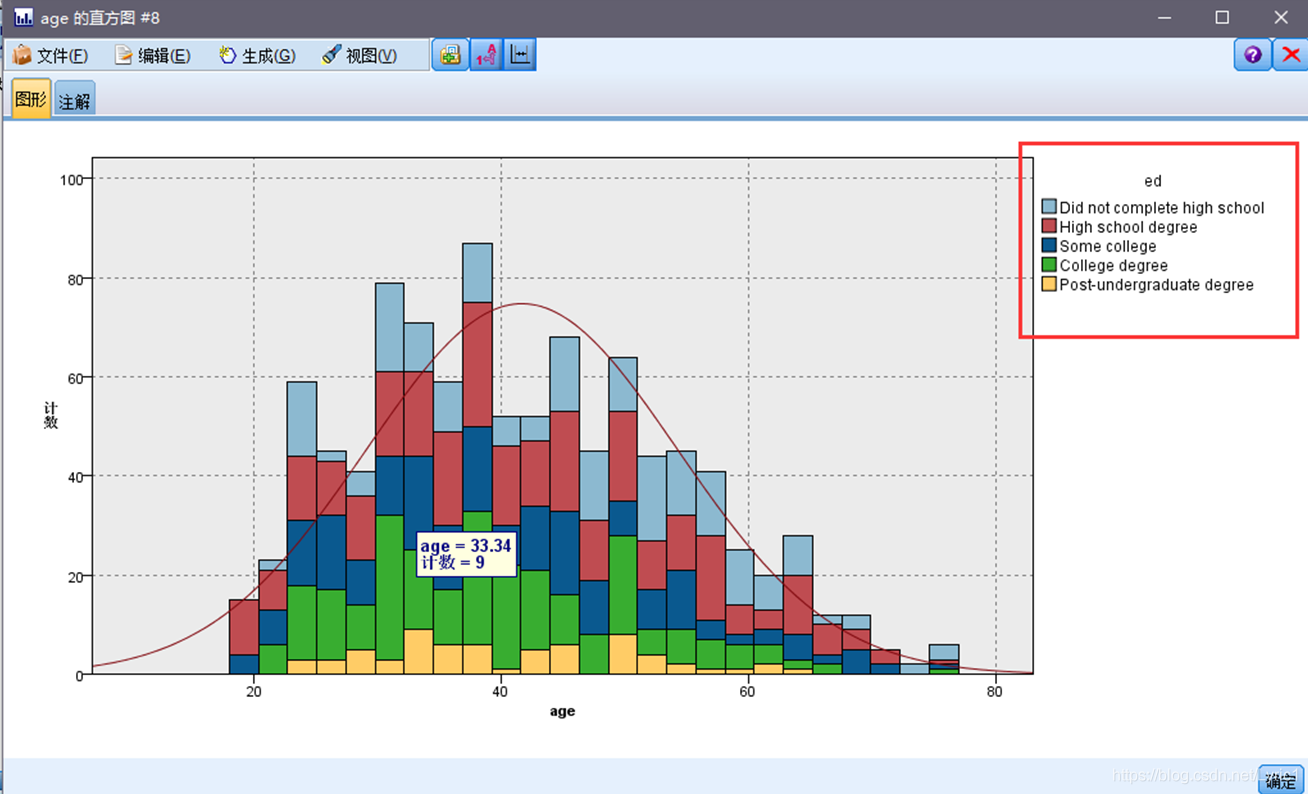Open the 生成(G) menu
1308x794 pixels.
pyautogui.click(x=257, y=56)
